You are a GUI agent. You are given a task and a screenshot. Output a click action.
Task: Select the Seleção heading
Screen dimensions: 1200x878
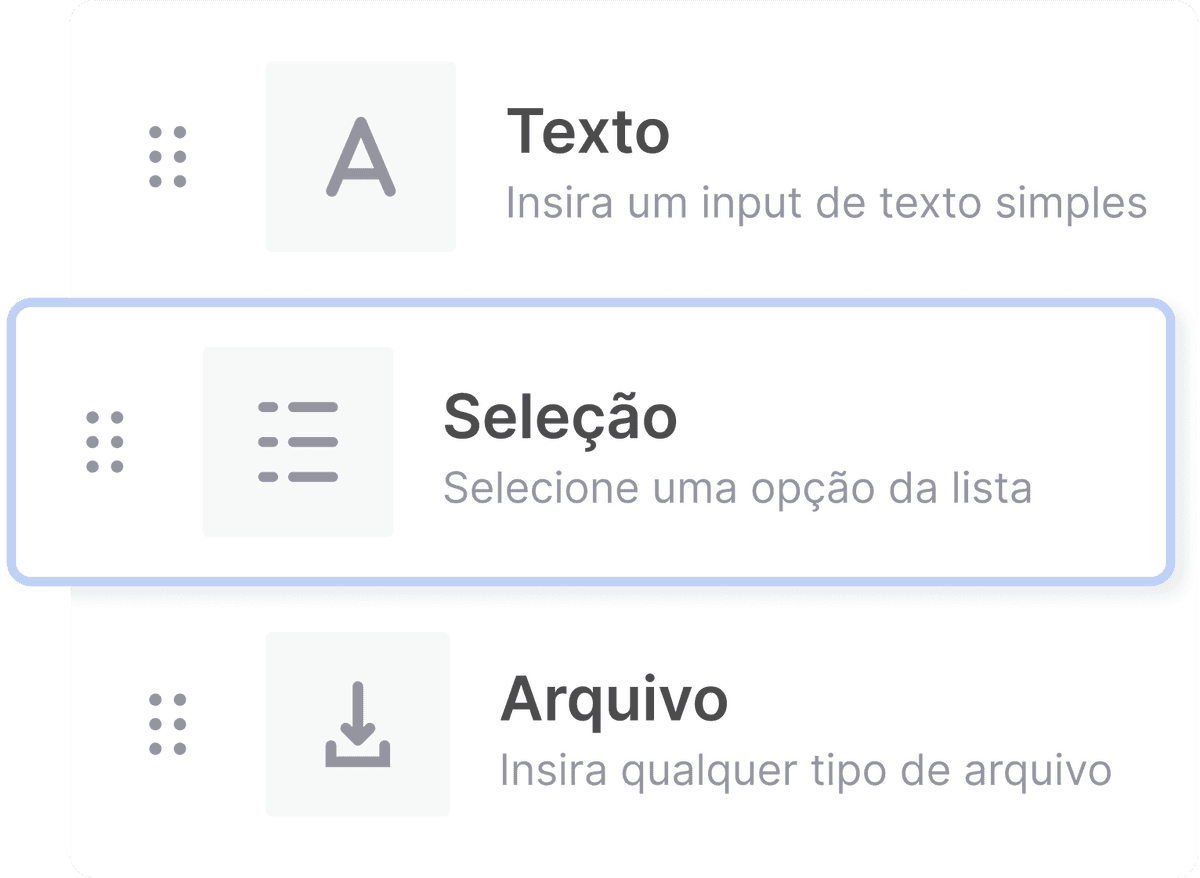tap(560, 416)
